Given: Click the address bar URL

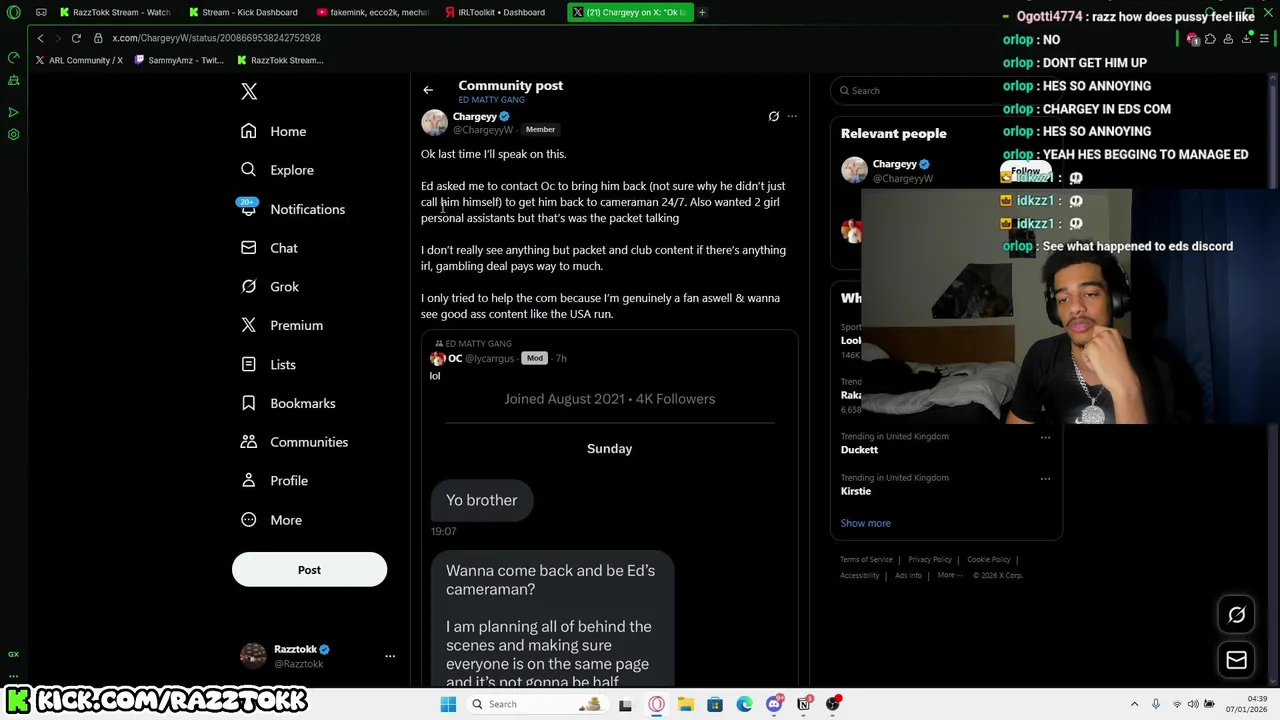Looking at the screenshot, I should point(216,38).
